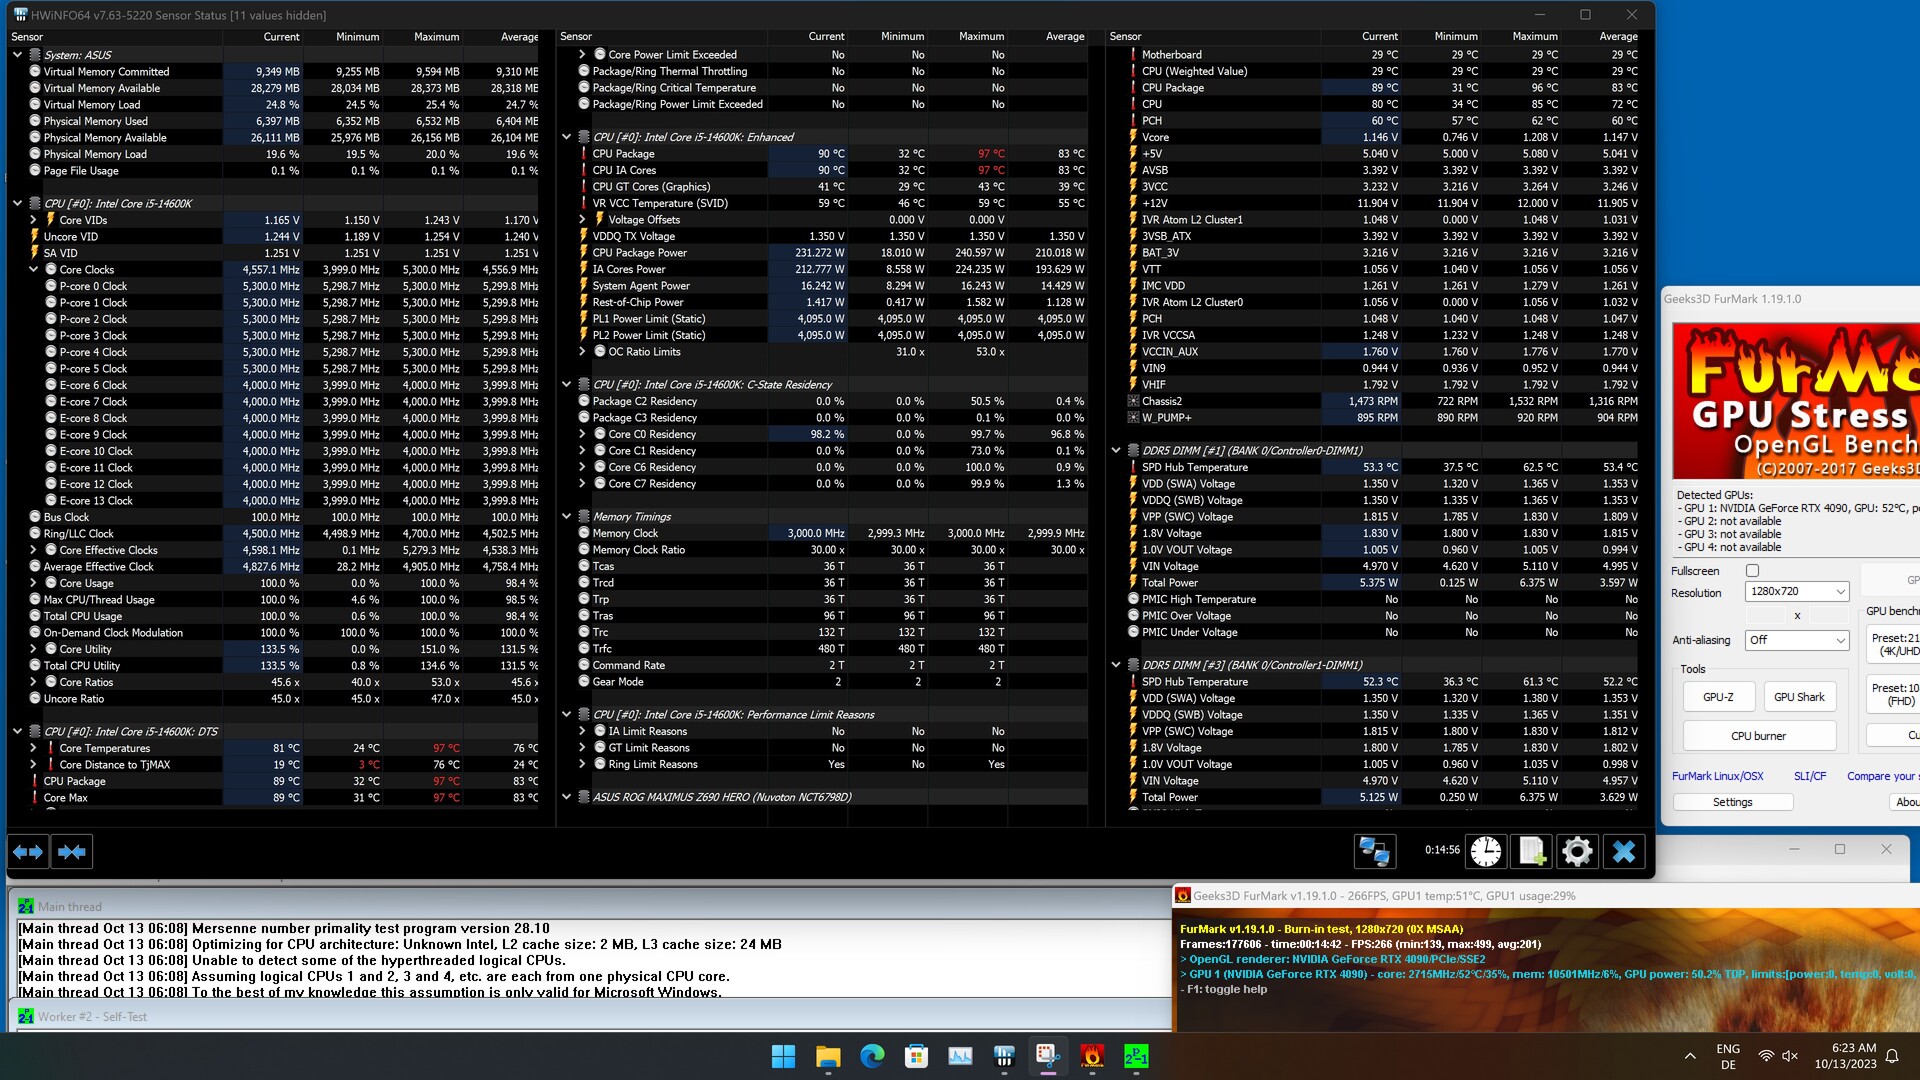1920x1080 pixels.
Task: Expand the Core VIDs row
Action: [x=33, y=220]
